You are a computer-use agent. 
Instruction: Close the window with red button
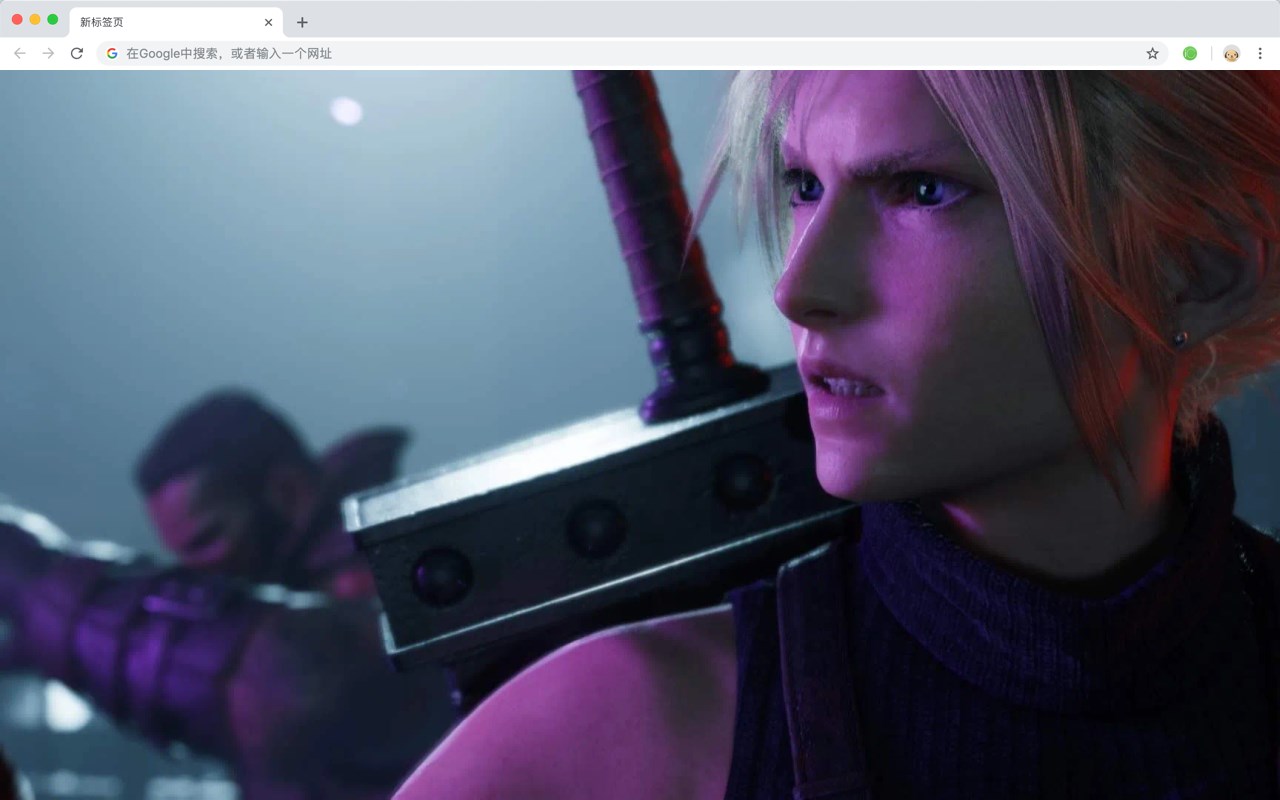point(17,20)
